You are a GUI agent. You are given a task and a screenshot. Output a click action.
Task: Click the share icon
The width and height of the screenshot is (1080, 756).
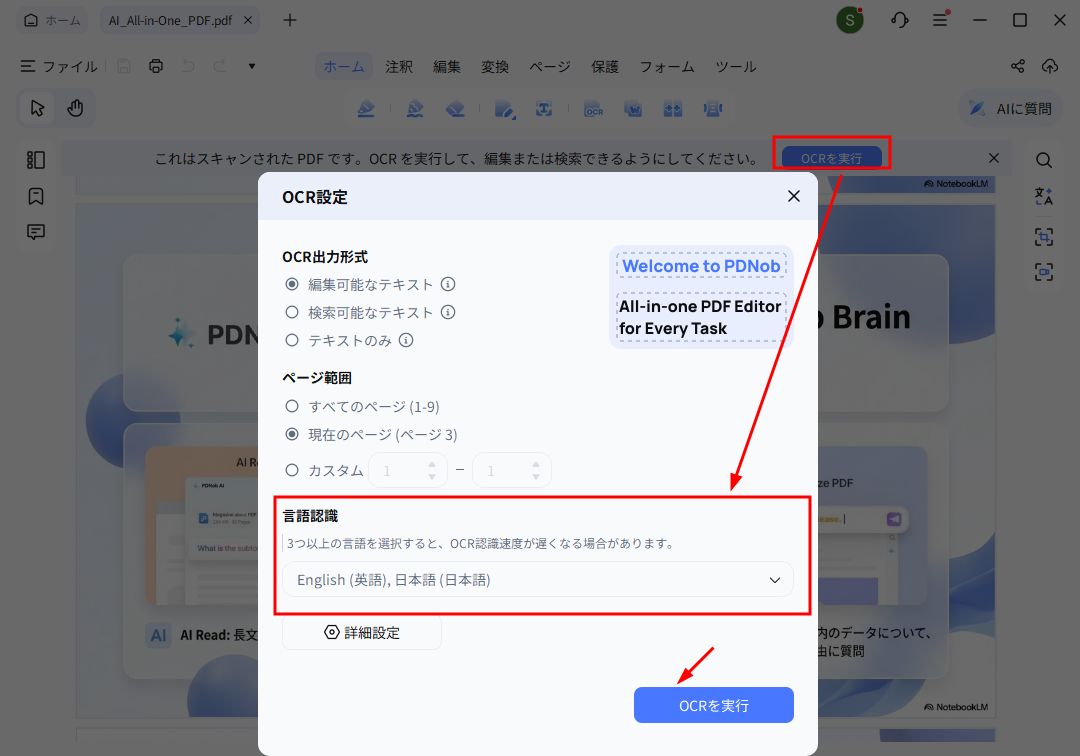click(1018, 66)
